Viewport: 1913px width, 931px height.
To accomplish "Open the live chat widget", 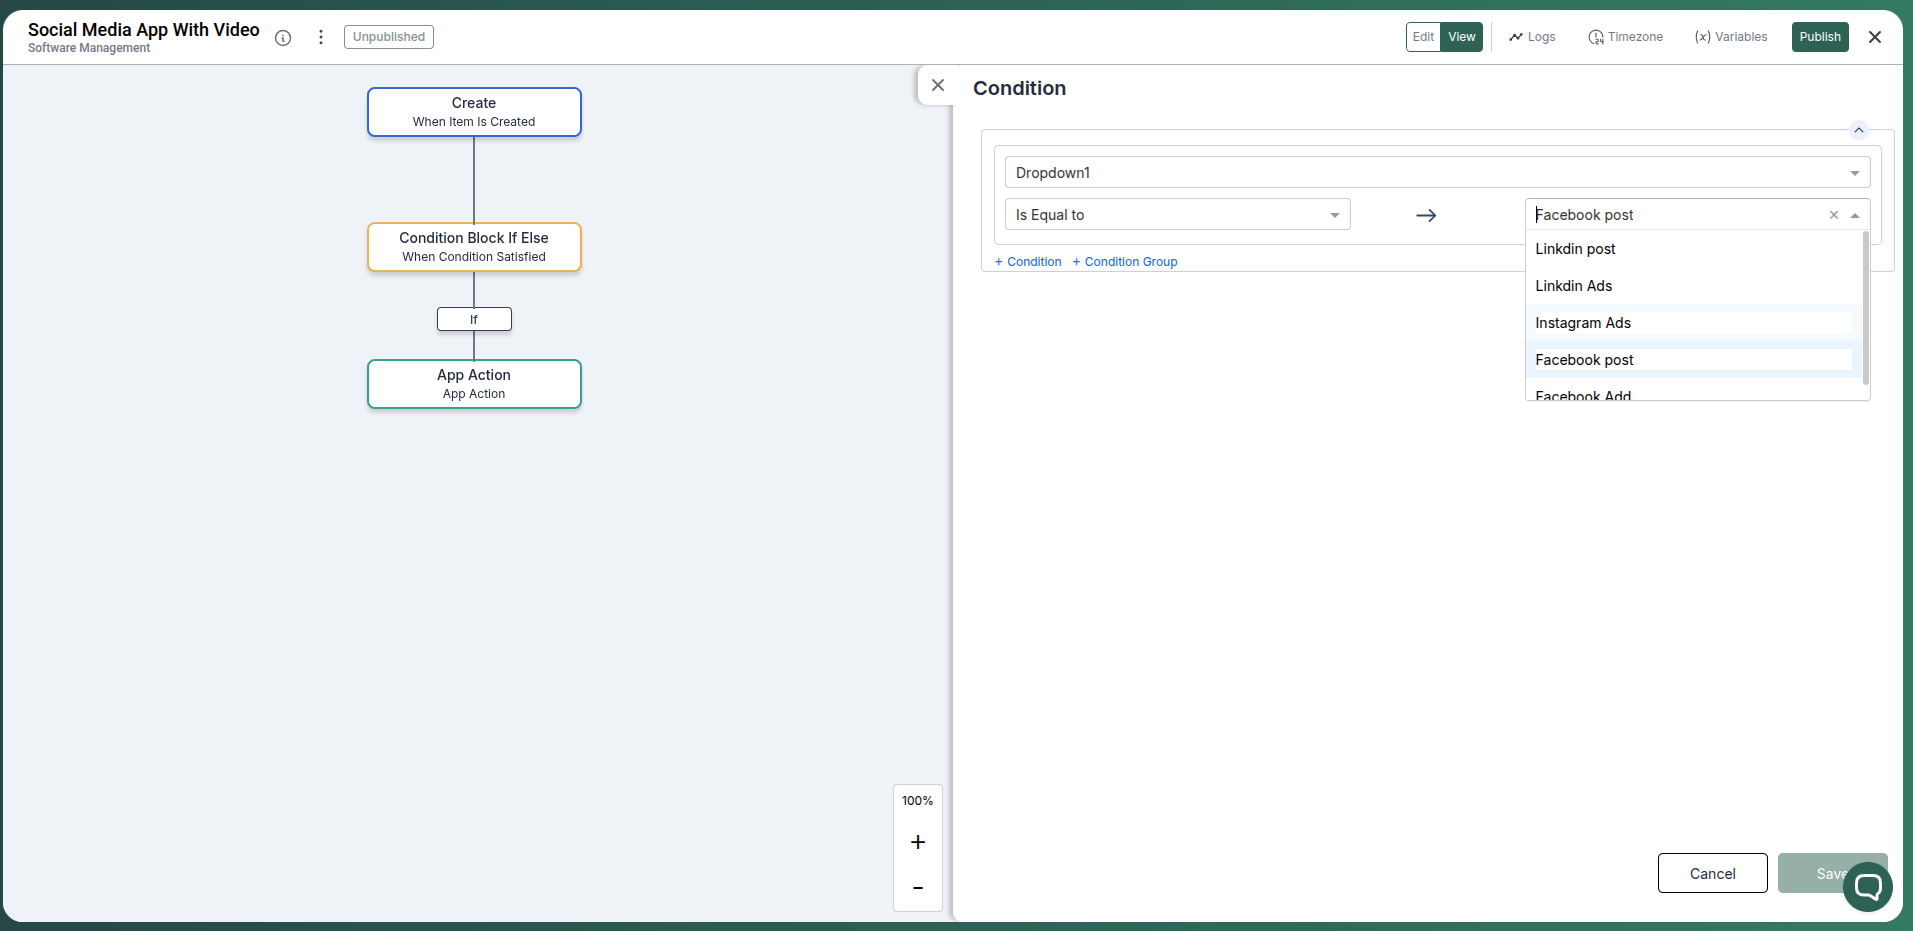I will pyautogui.click(x=1866, y=886).
